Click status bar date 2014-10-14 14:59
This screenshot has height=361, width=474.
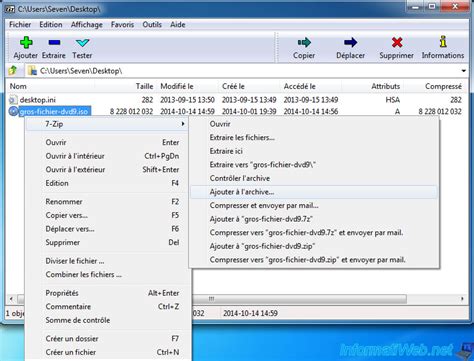click(x=250, y=313)
